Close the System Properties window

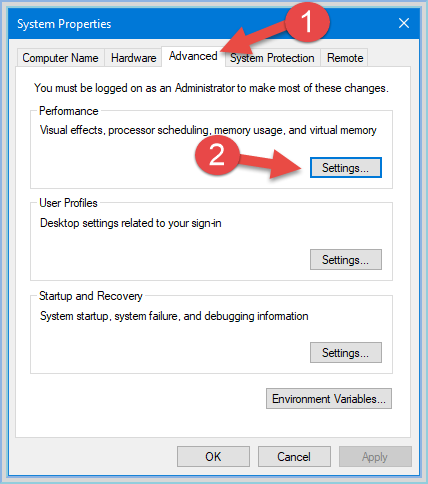pos(404,23)
